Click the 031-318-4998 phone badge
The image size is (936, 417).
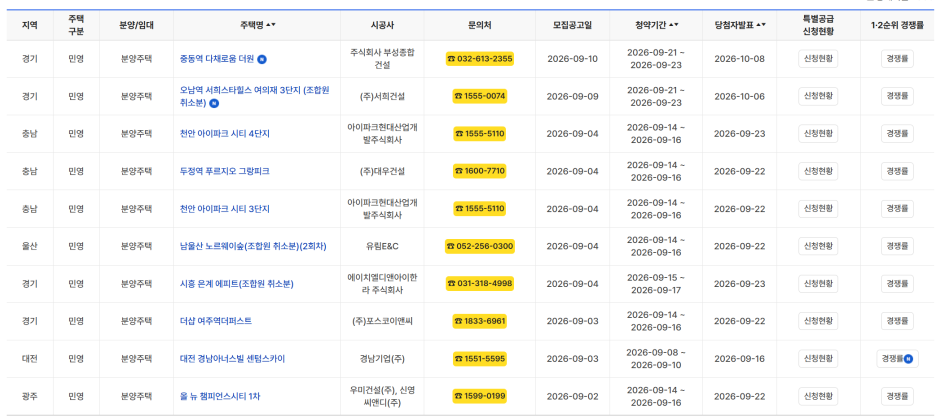click(x=480, y=283)
